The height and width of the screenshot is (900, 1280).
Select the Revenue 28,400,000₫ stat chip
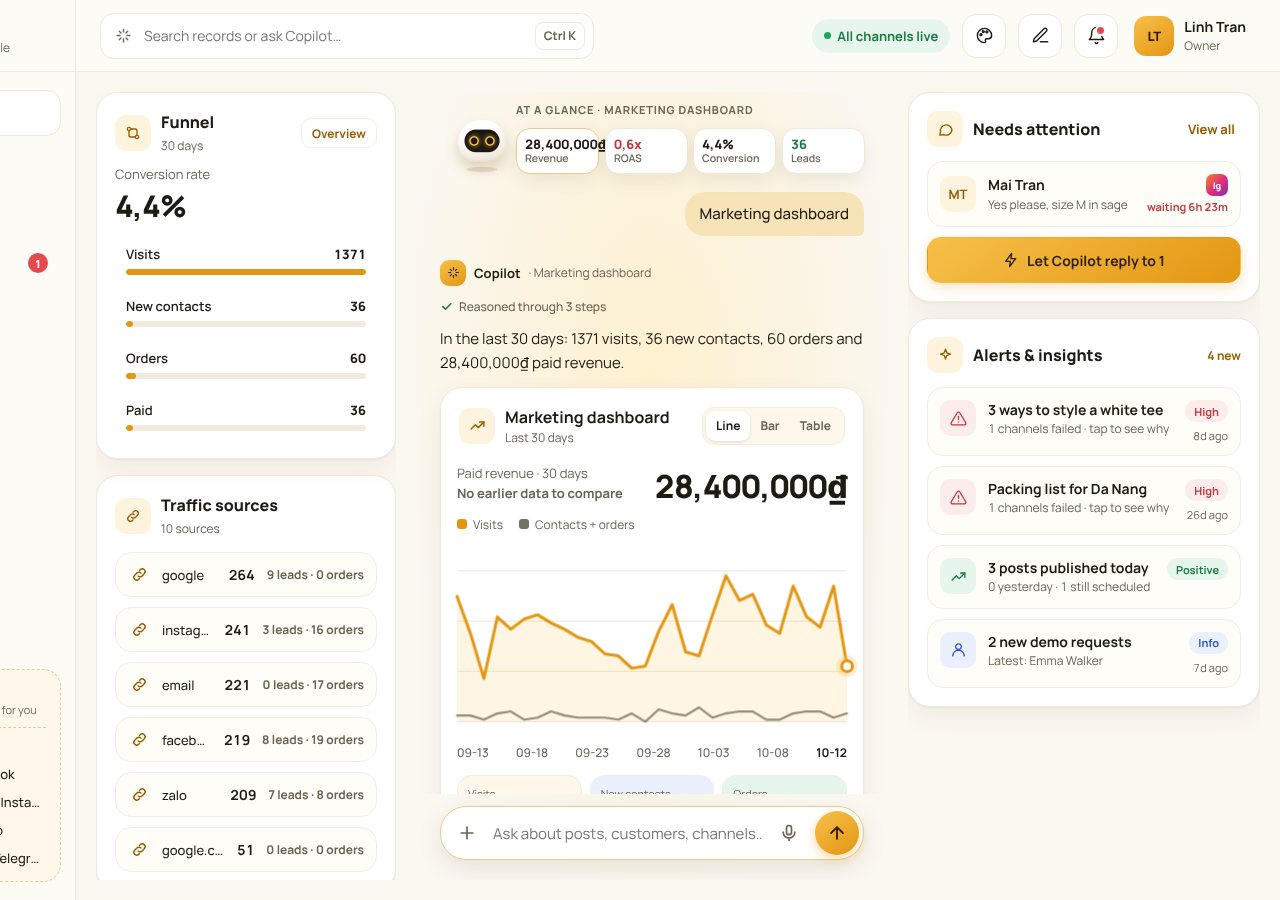pyautogui.click(x=558, y=151)
